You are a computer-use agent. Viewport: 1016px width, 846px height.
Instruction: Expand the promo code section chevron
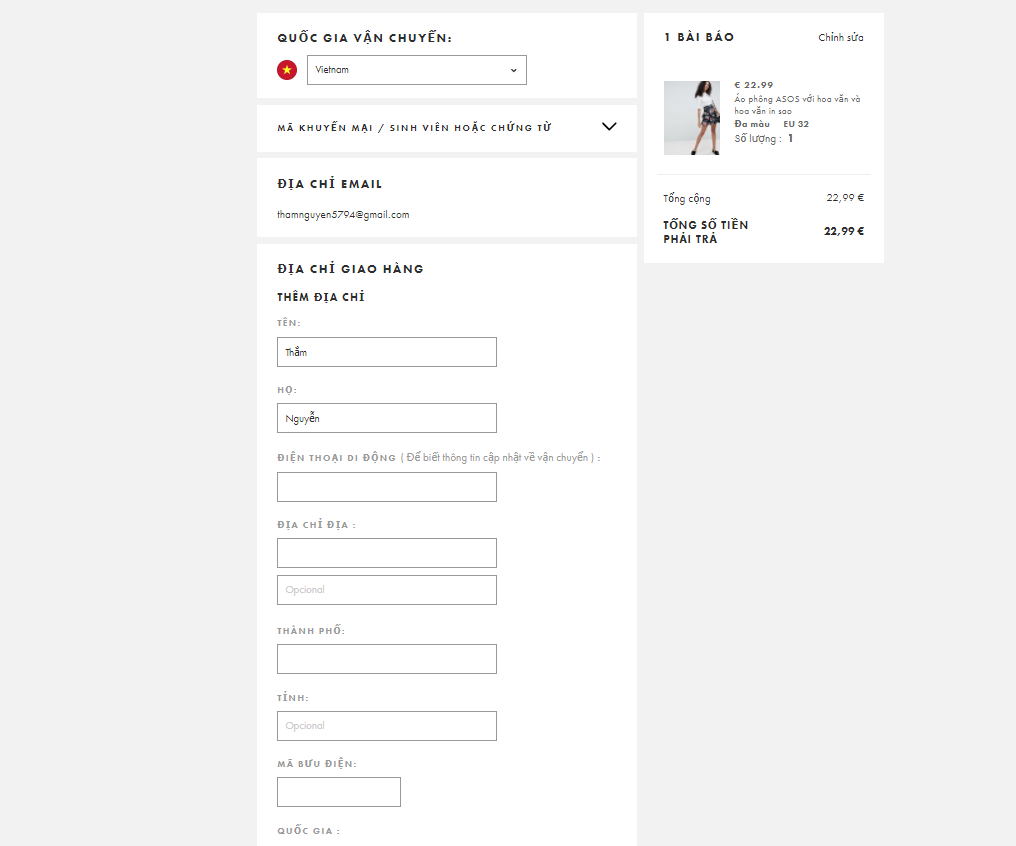coord(609,127)
